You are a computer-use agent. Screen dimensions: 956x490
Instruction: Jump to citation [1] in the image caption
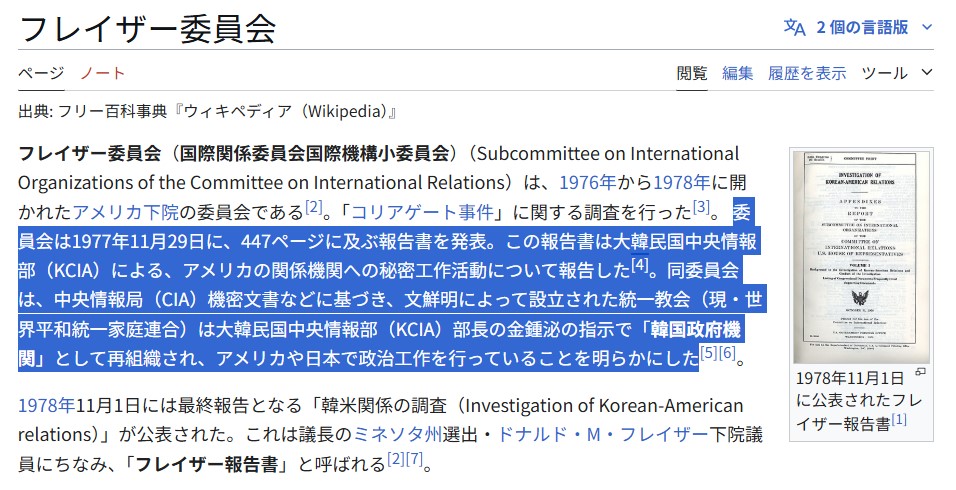[899, 419]
